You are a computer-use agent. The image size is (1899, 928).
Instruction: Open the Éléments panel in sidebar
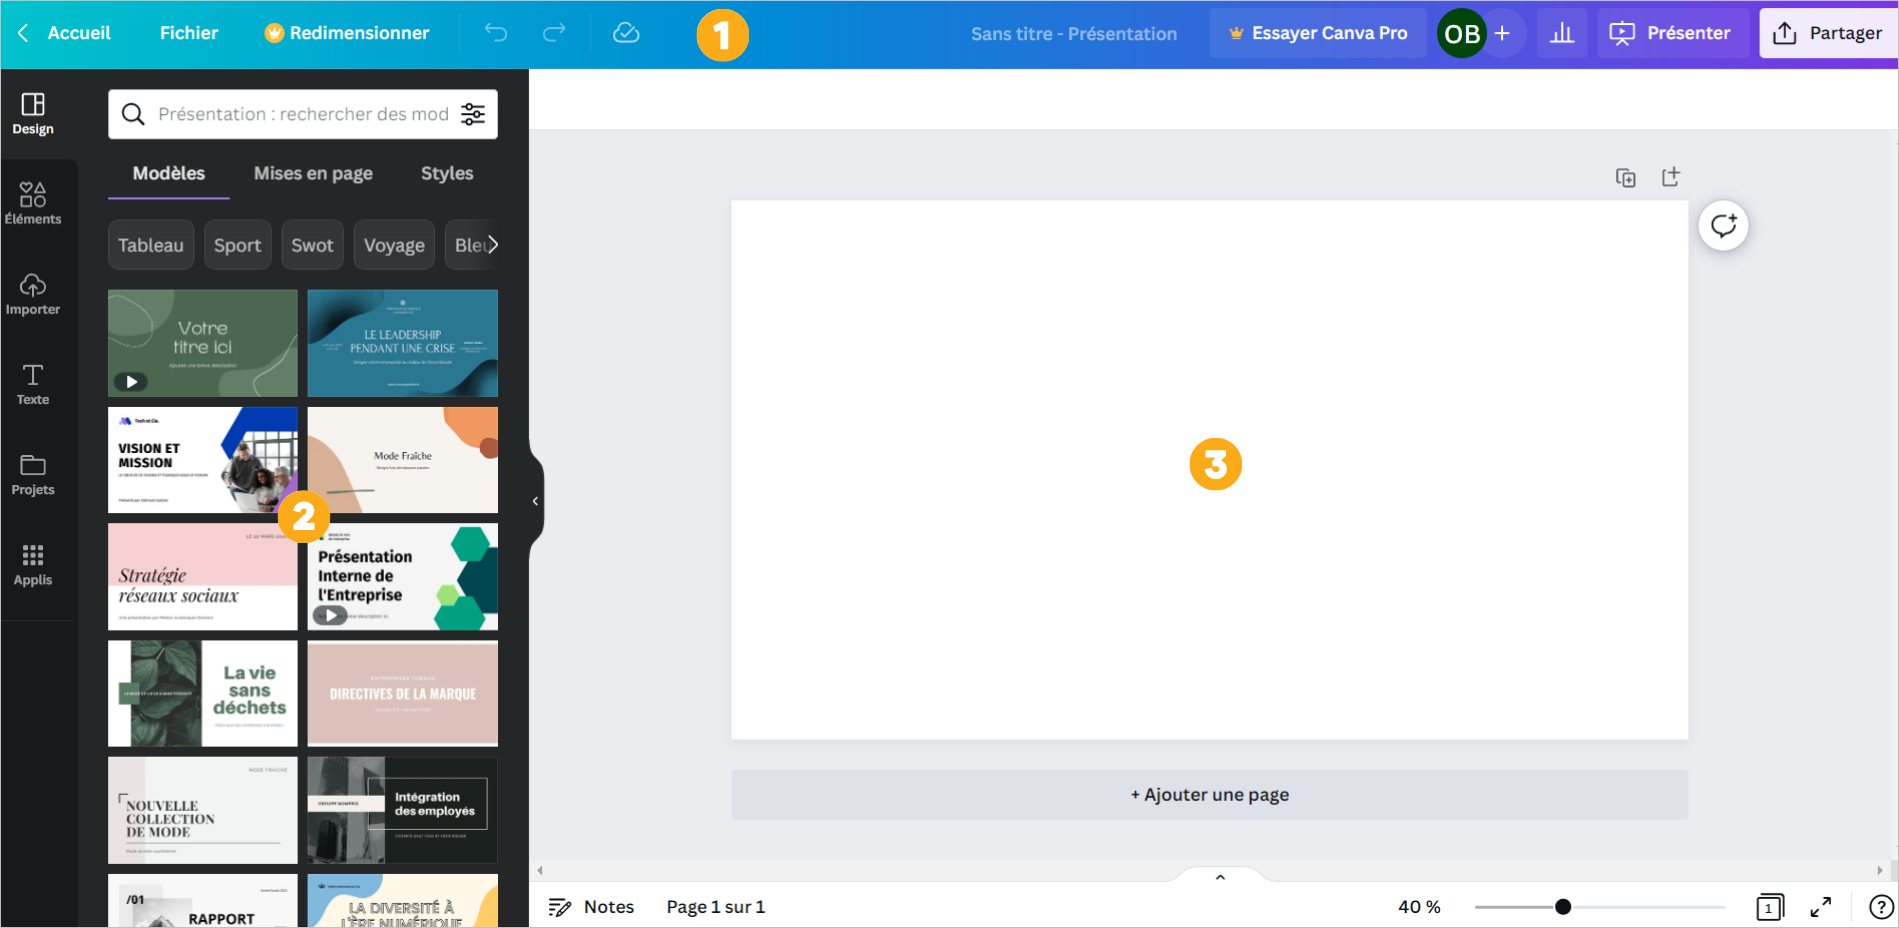[33, 203]
